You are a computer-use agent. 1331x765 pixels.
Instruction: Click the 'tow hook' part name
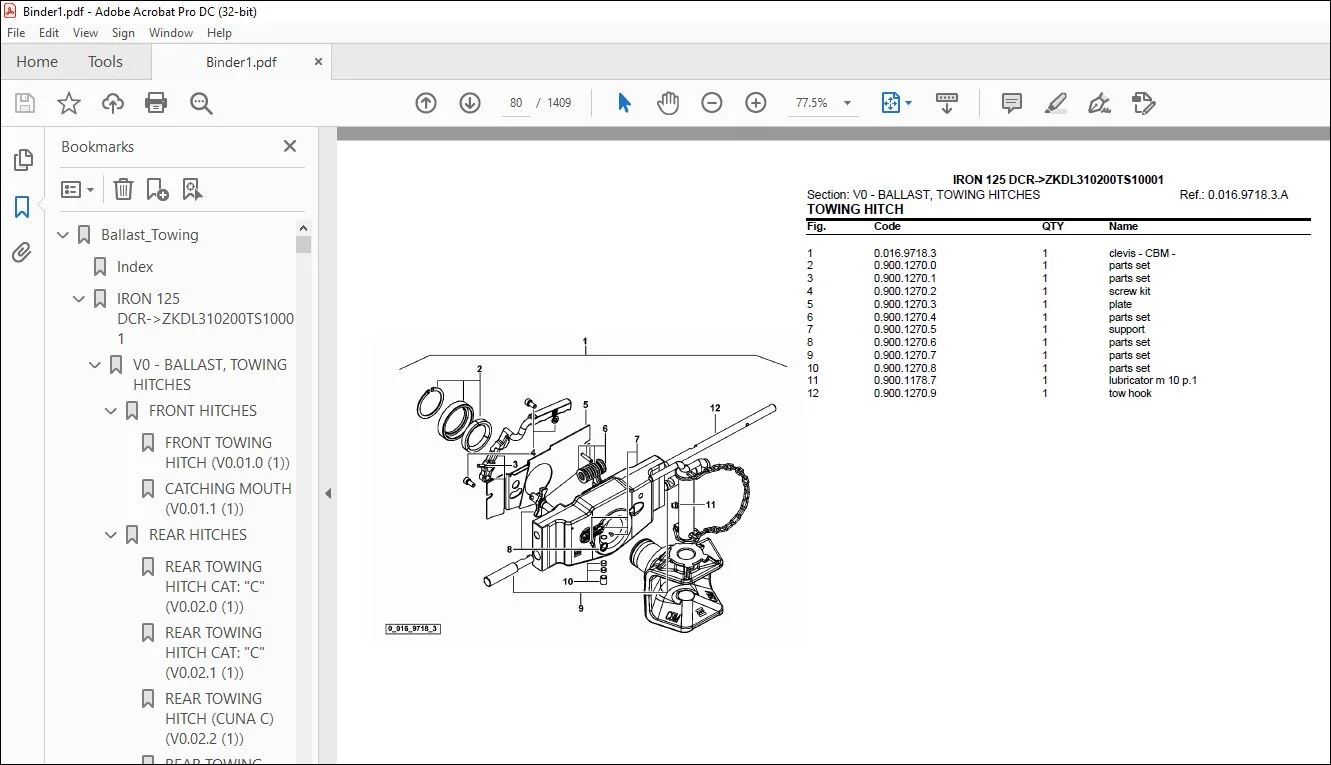tap(1130, 394)
